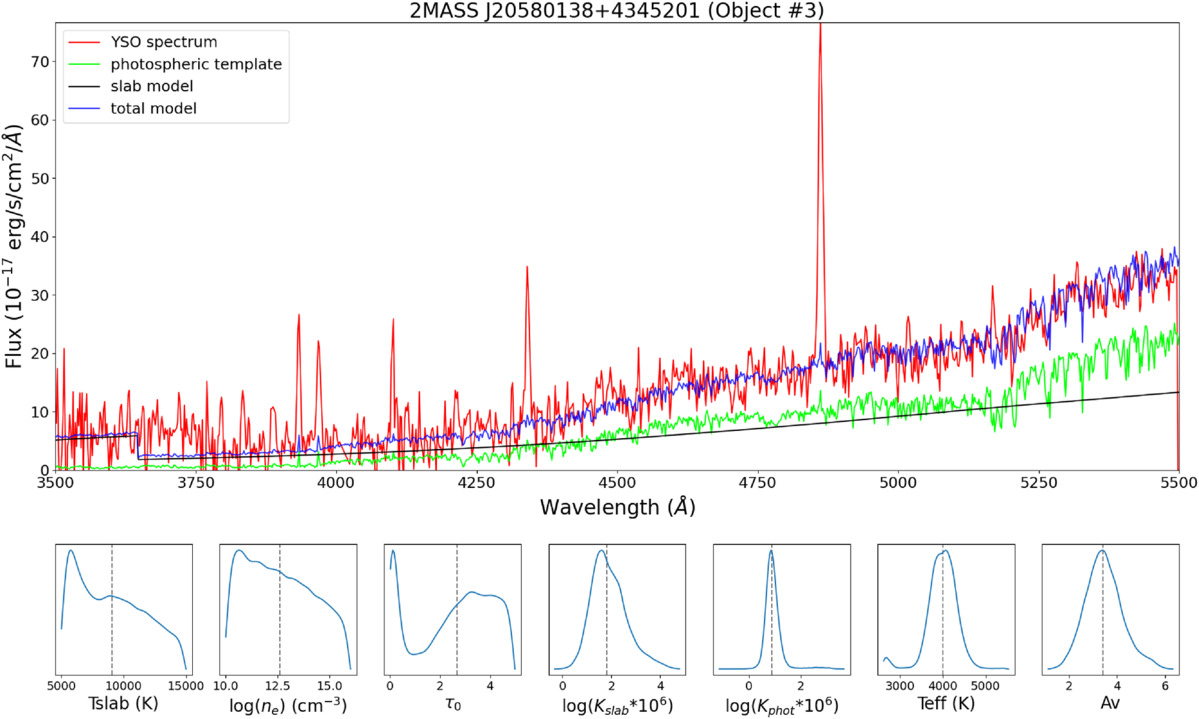Click the blue line sample in legend
This screenshot has height=719, width=1199.
coord(84,109)
